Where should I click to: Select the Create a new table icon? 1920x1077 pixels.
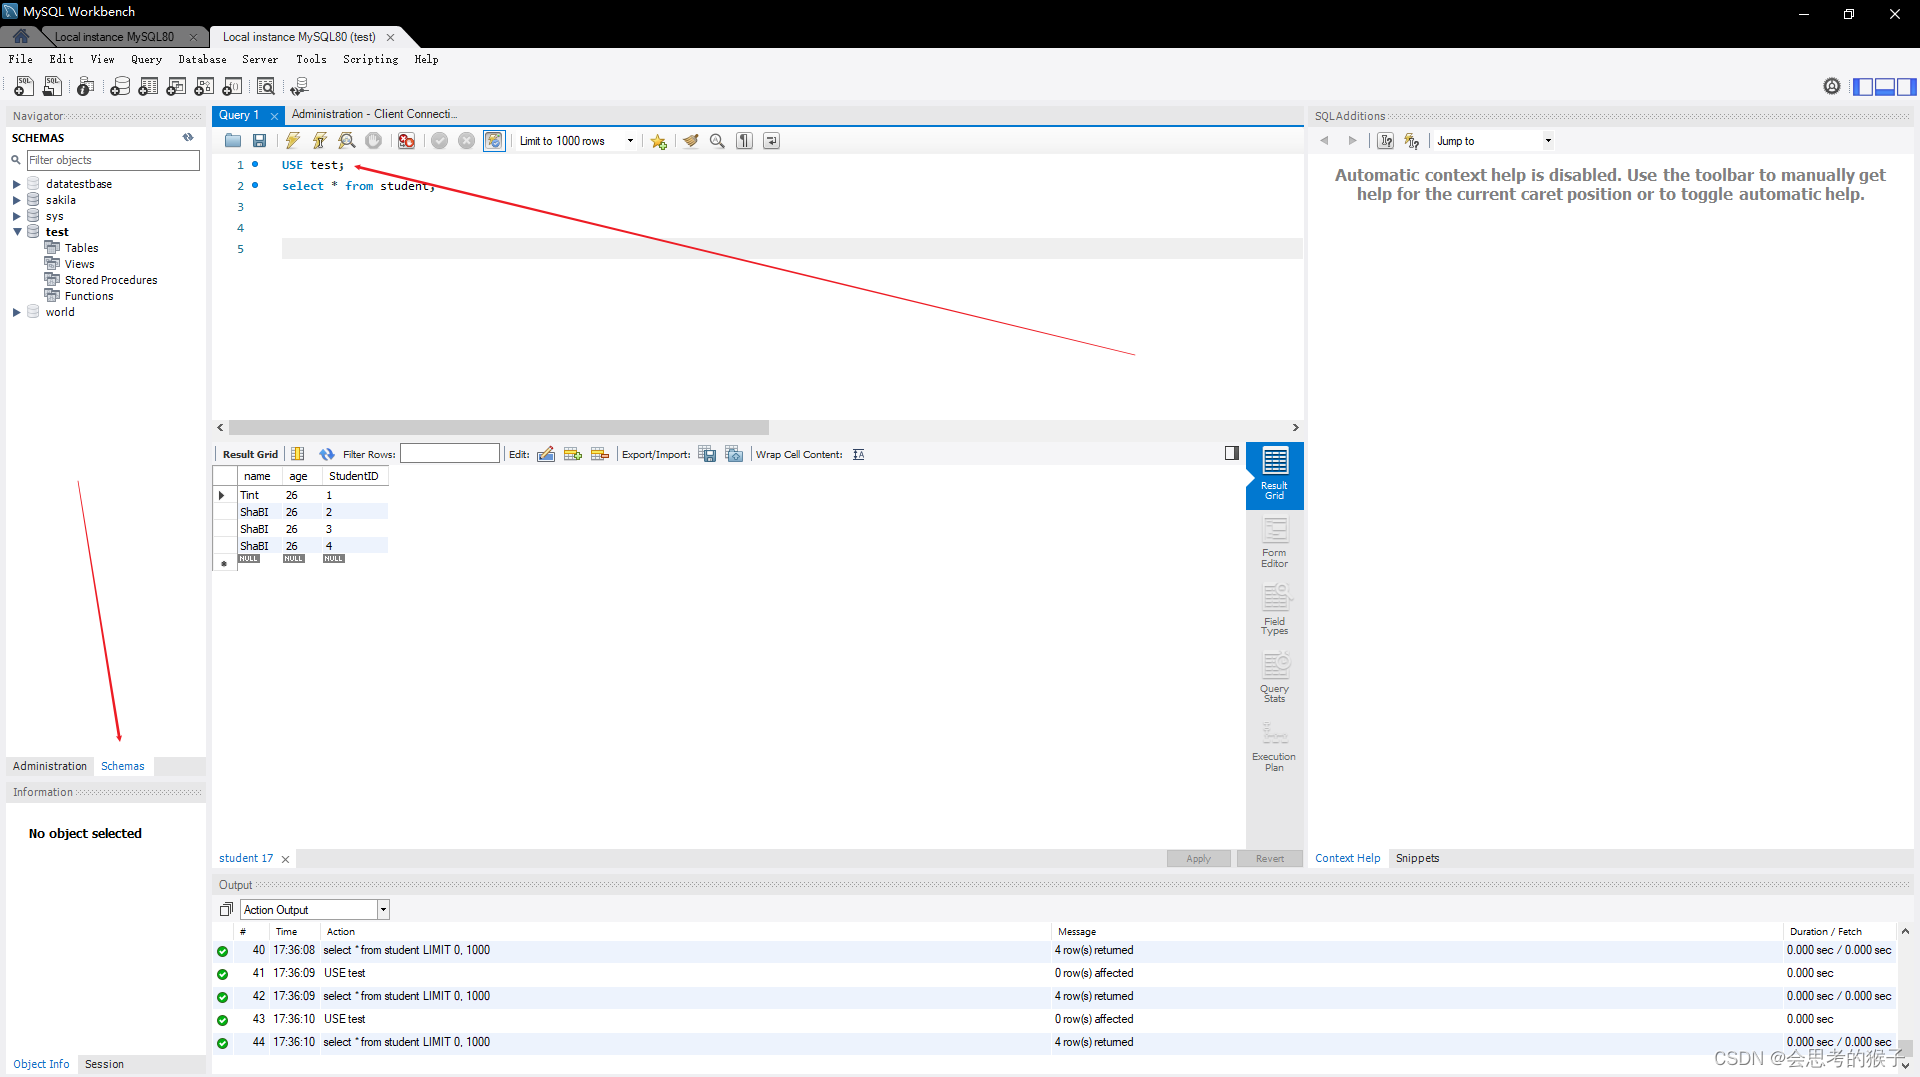point(148,86)
